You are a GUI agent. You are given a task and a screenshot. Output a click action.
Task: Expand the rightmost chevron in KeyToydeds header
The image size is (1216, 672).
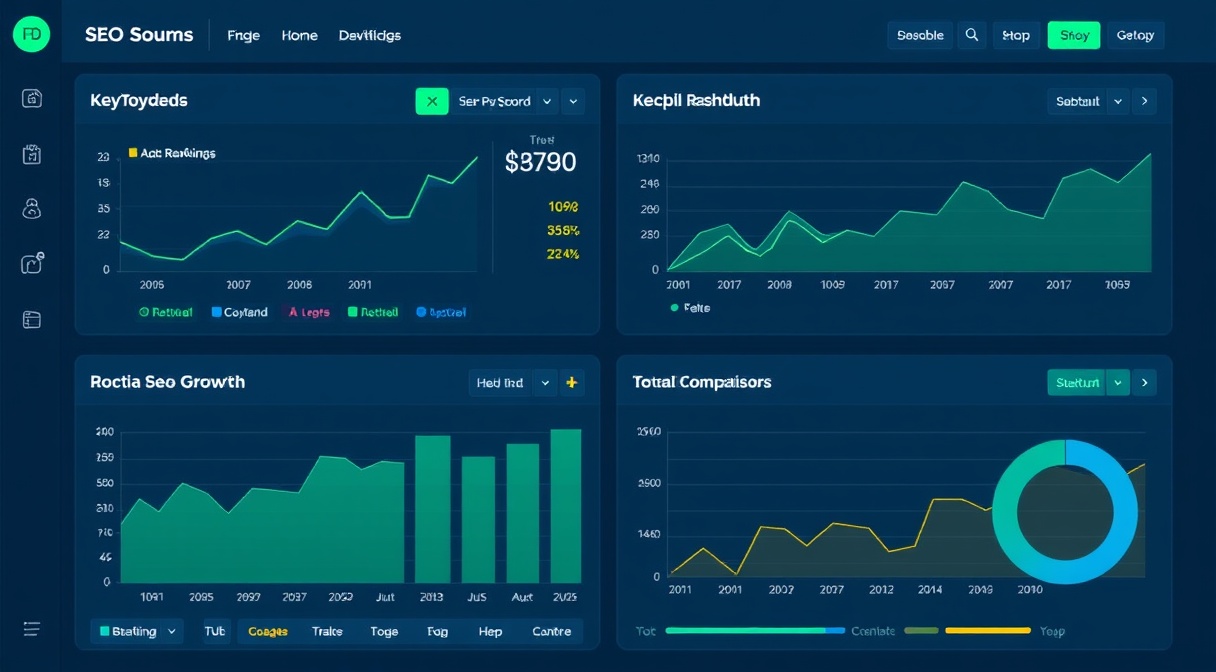coord(572,101)
